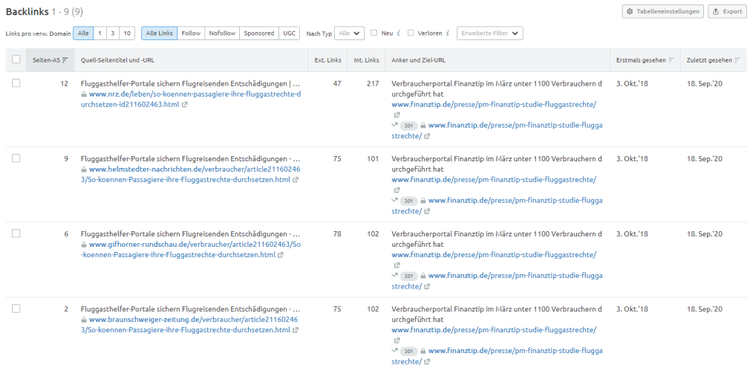Select checkbox for helmstedter-nachrichten row

pos(16,158)
